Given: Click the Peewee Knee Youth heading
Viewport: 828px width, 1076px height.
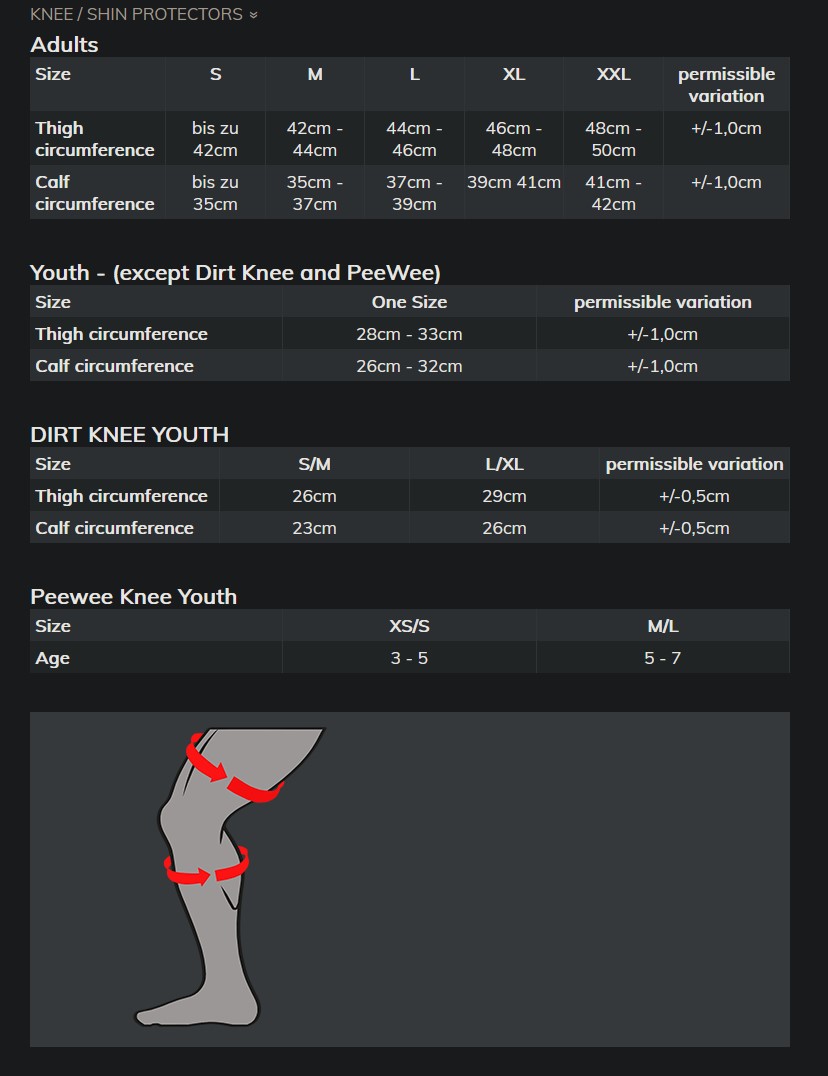Looking at the screenshot, I should (134, 596).
